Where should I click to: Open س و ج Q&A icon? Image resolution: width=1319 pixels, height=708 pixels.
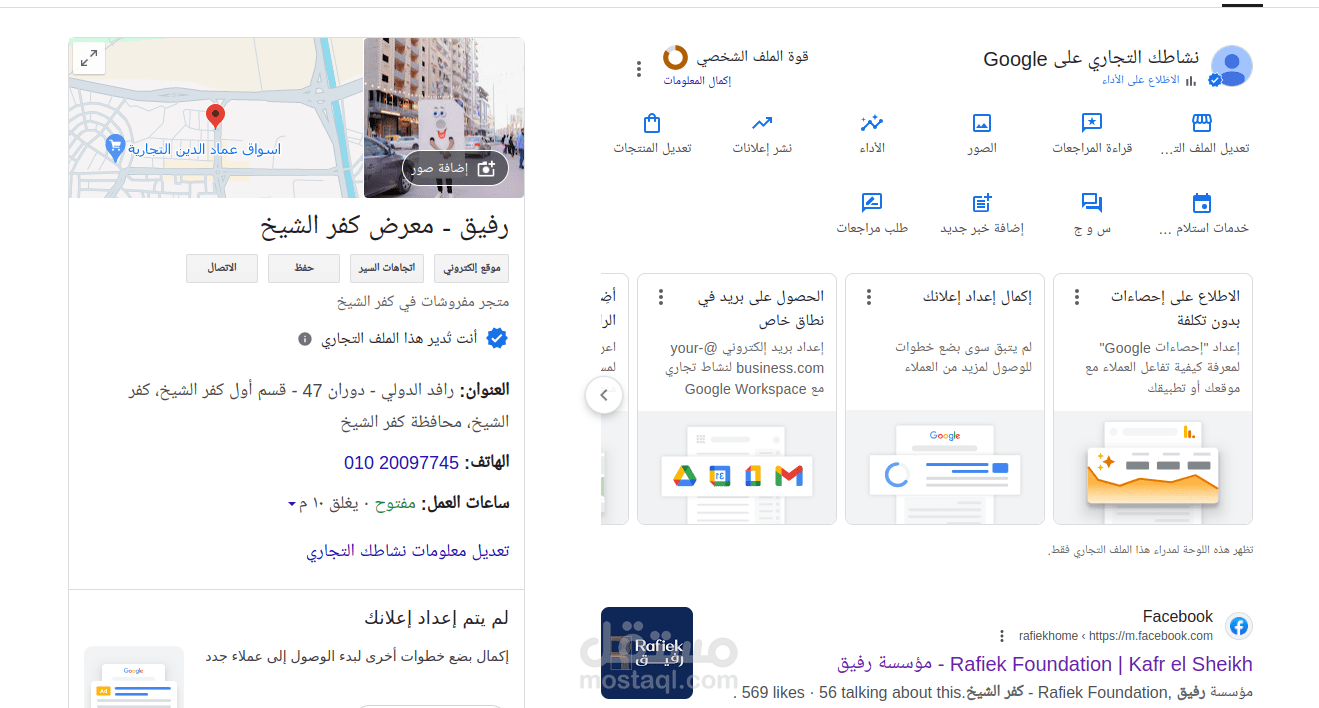[1092, 203]
